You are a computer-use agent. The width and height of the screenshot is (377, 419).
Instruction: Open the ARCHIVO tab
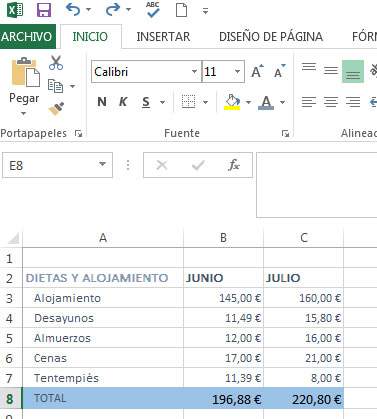pos(27,36)
